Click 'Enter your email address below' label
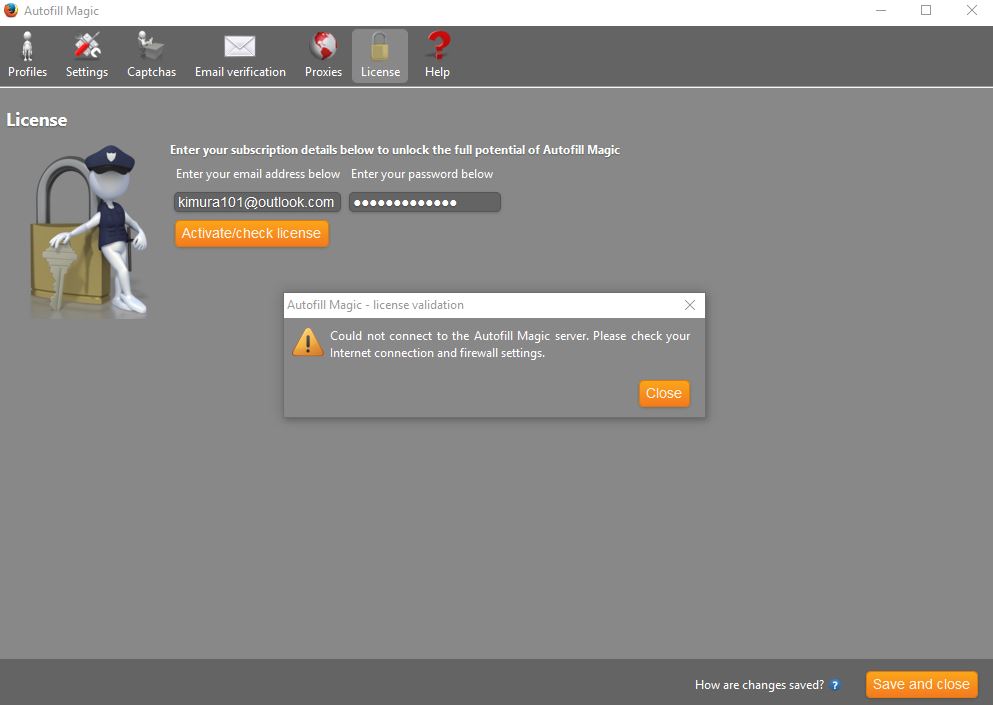Viewport: 993px width, 705px height. [x=258, y=174]
